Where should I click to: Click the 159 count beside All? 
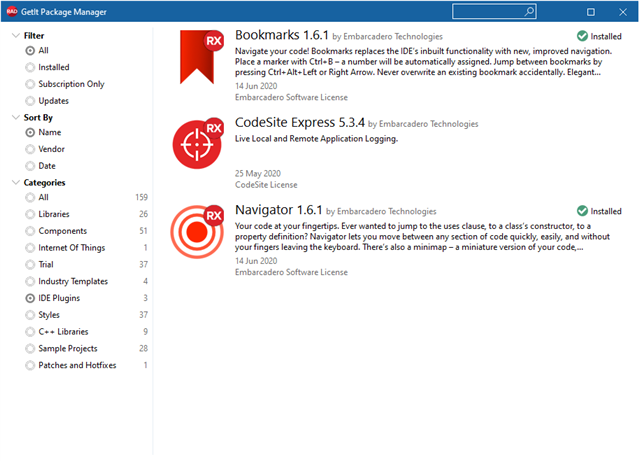click(141, 197)
